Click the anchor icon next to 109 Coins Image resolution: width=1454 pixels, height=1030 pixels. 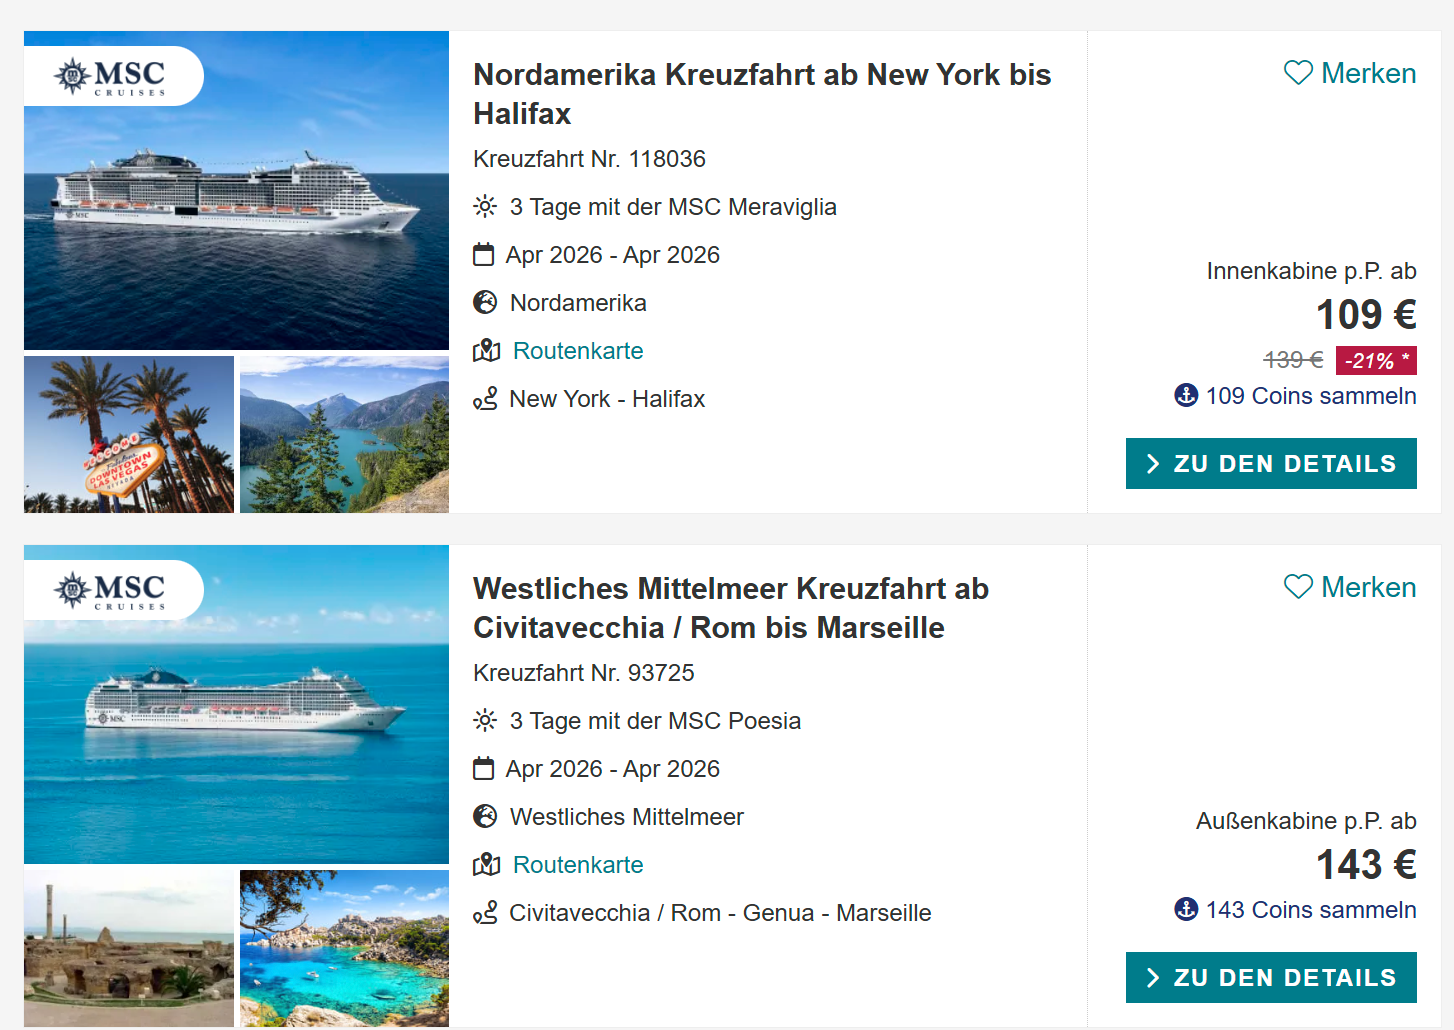pos(1186,395)
